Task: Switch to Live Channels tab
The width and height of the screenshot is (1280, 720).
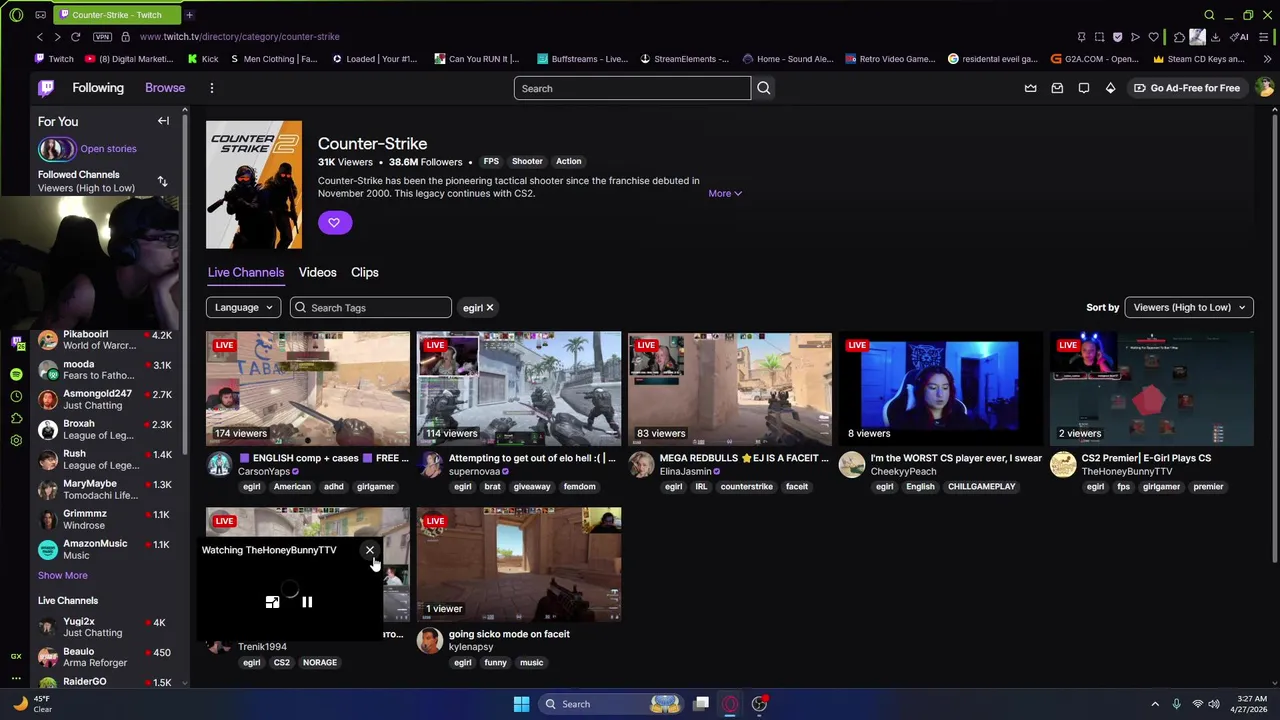Action: (246, 272)
